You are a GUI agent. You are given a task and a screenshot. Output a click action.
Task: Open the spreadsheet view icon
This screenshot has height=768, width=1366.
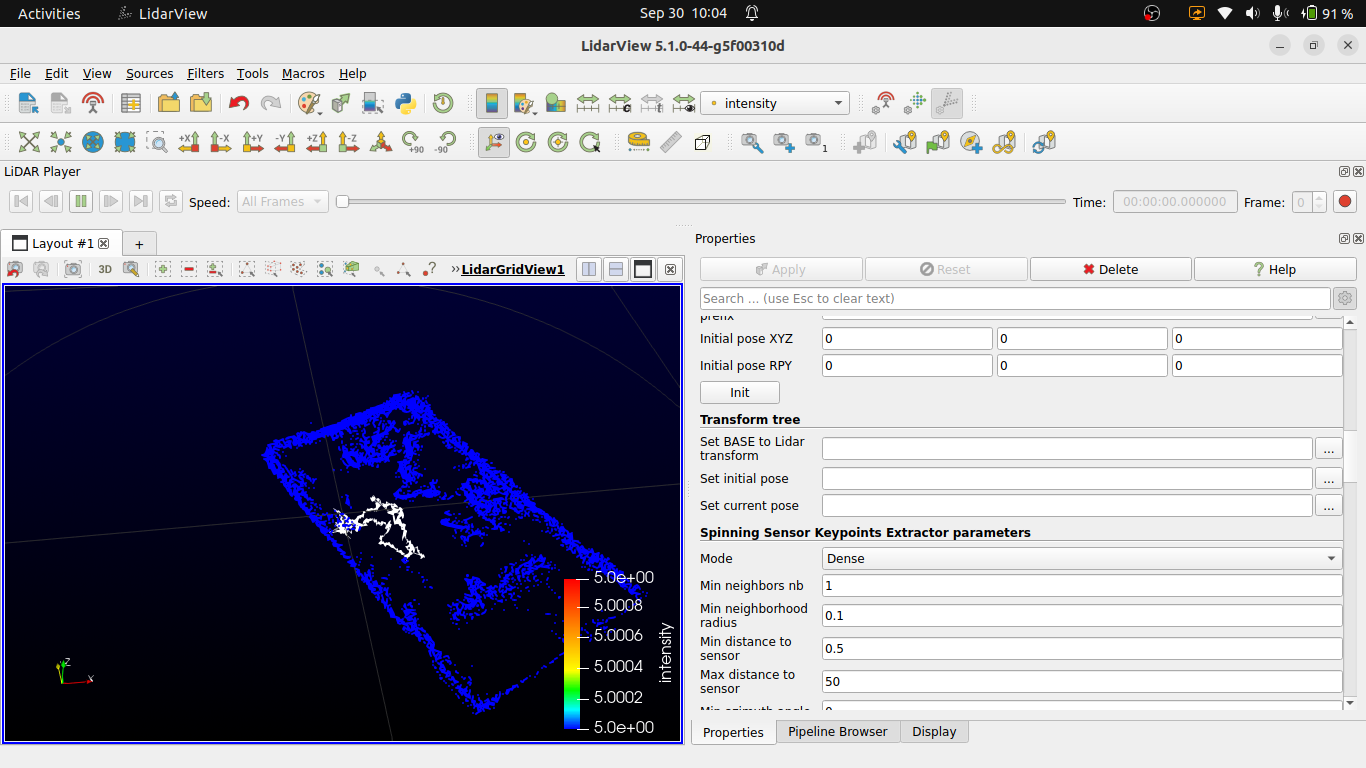131,103
